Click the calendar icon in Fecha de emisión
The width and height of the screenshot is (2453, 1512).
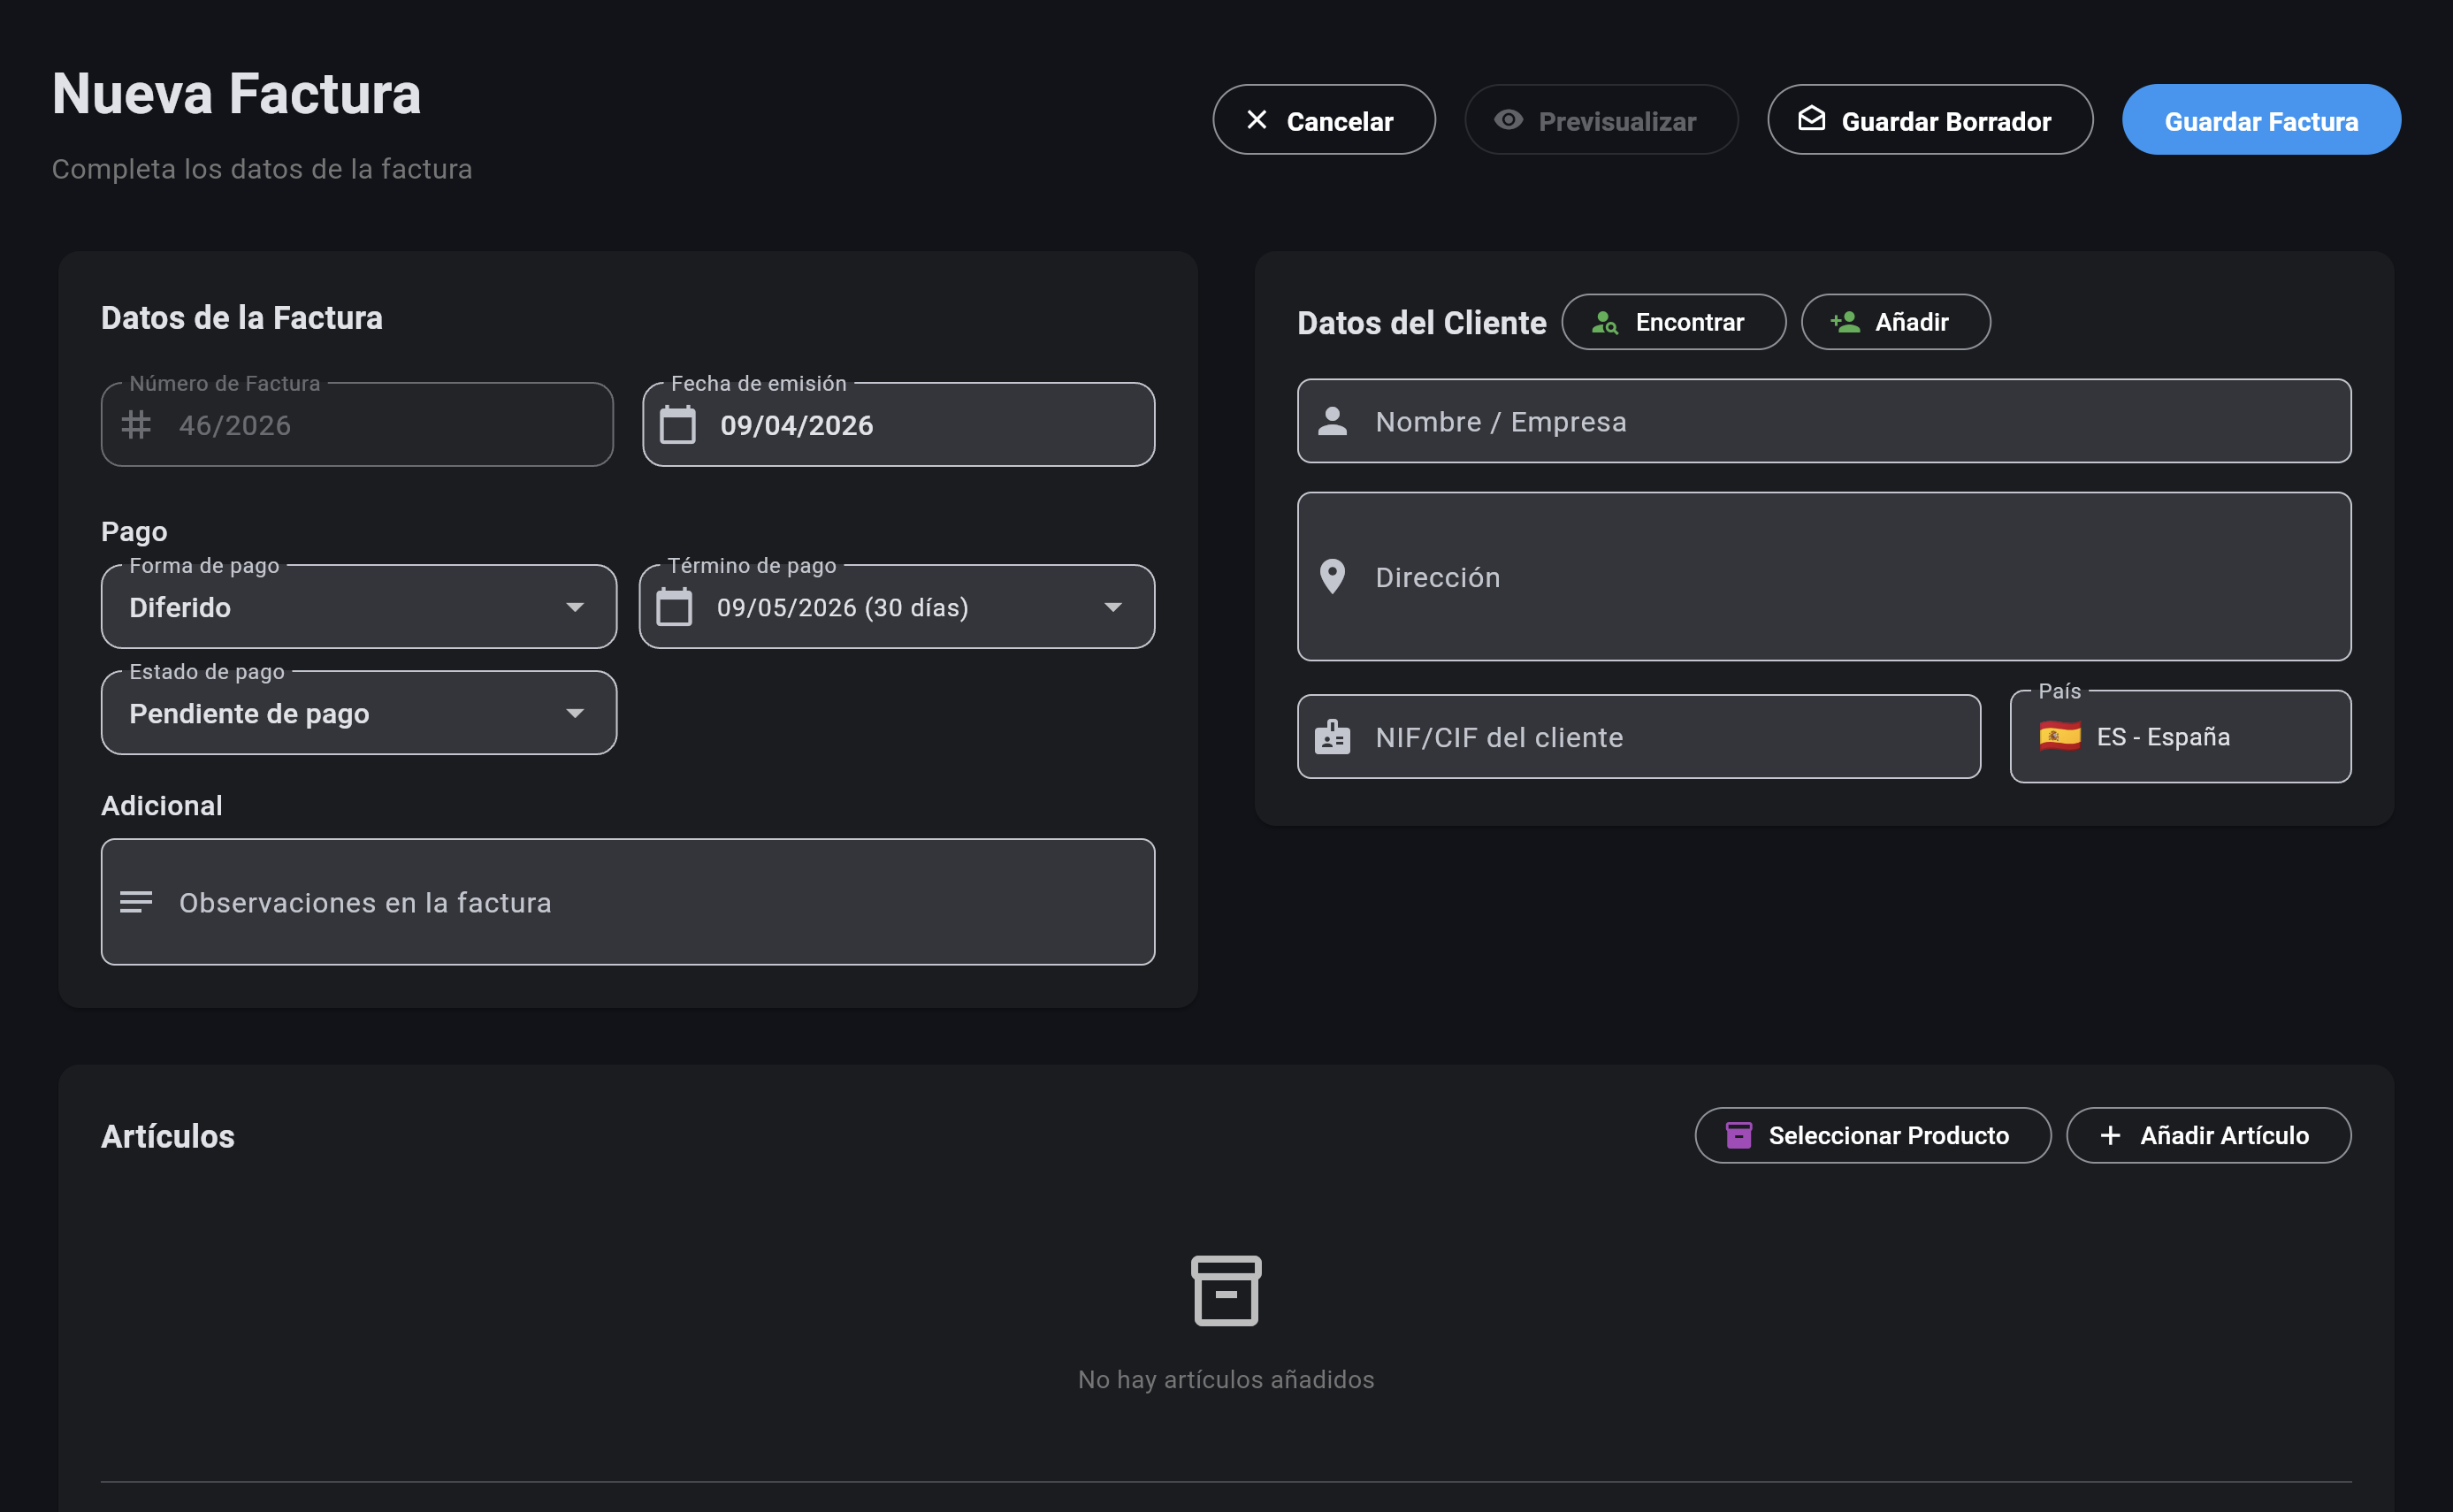(677, 425)
